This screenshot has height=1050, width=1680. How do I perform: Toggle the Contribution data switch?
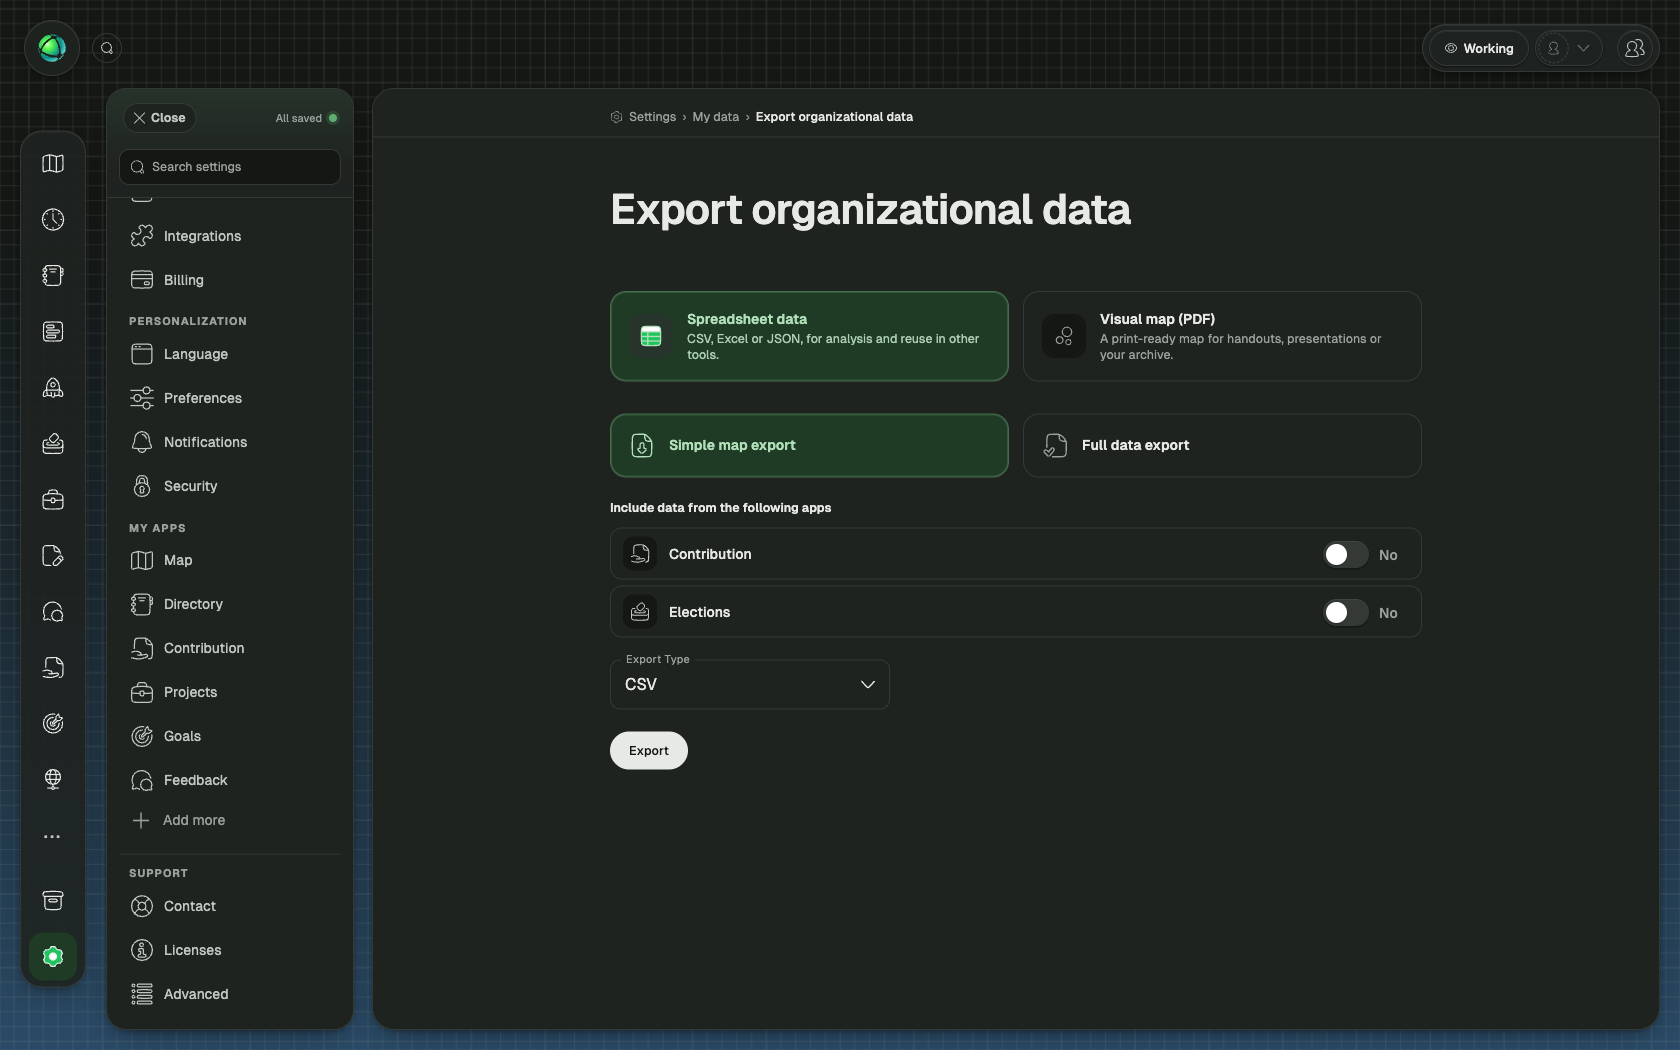coord(1345,555)
